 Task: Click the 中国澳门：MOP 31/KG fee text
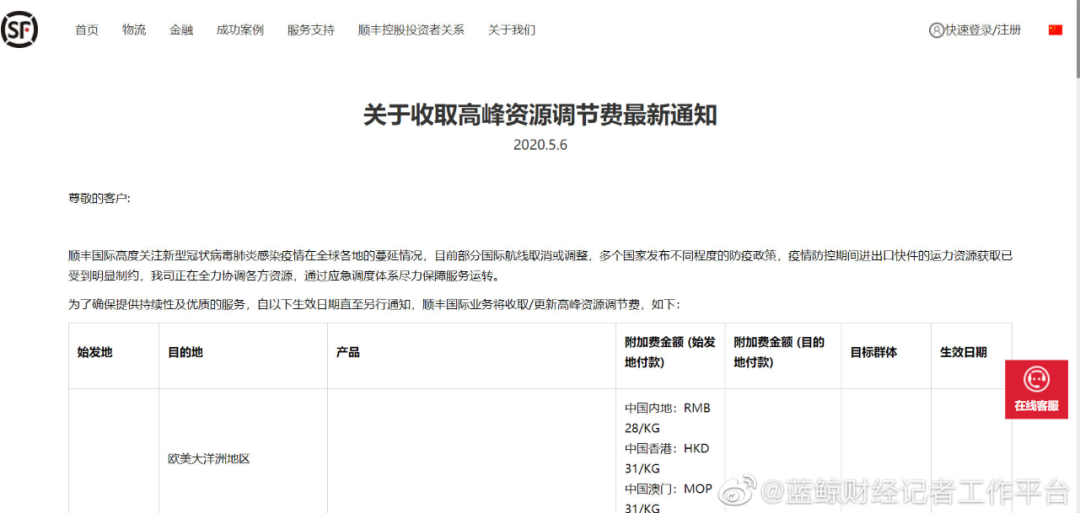668,499
